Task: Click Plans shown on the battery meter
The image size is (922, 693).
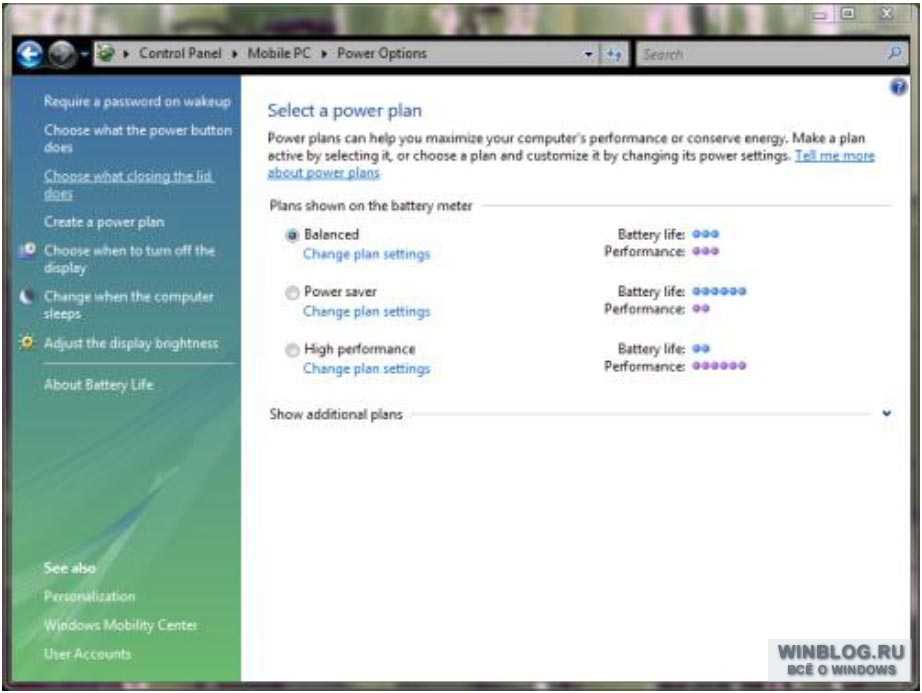Action: pos(371,206)
